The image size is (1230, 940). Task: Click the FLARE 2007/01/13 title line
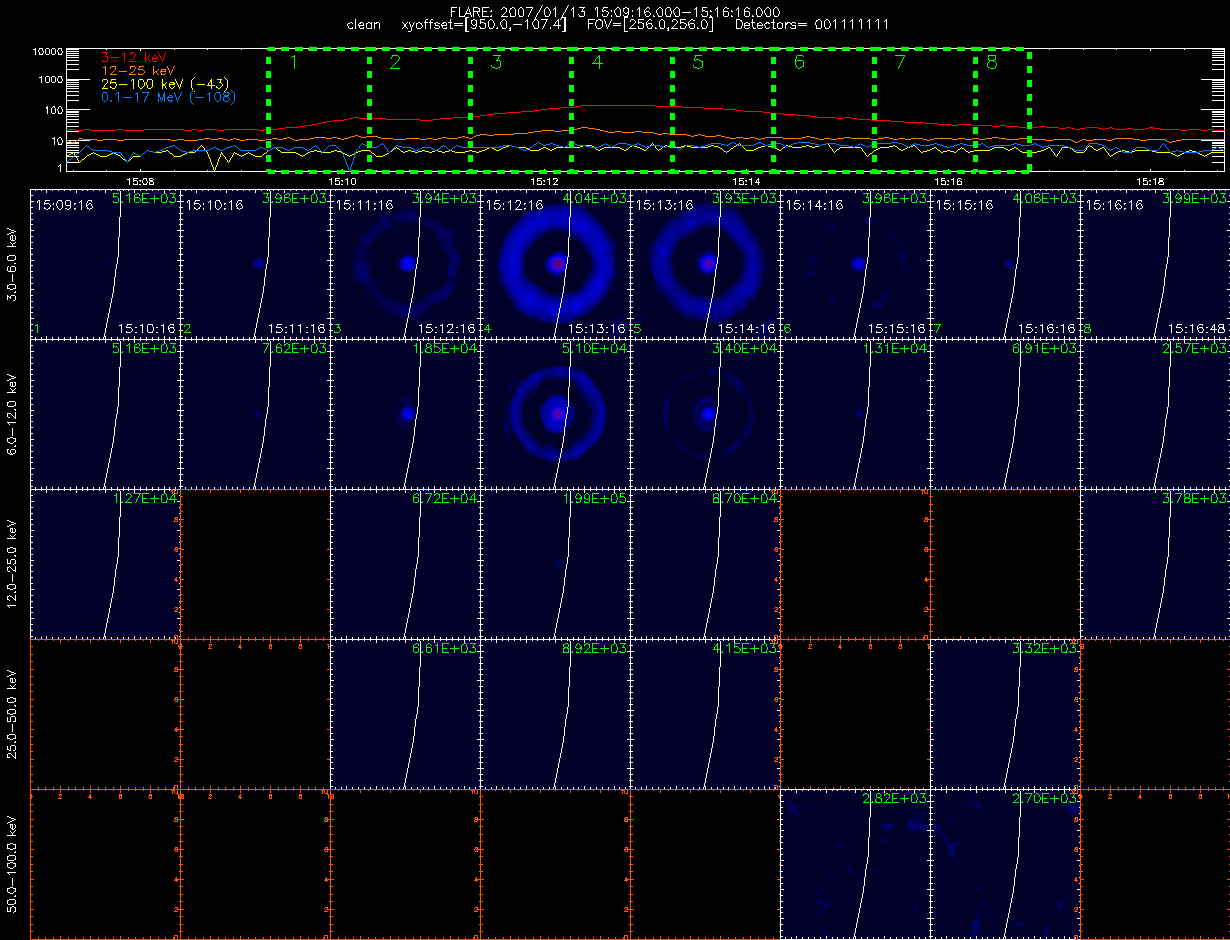click(615, 11)
